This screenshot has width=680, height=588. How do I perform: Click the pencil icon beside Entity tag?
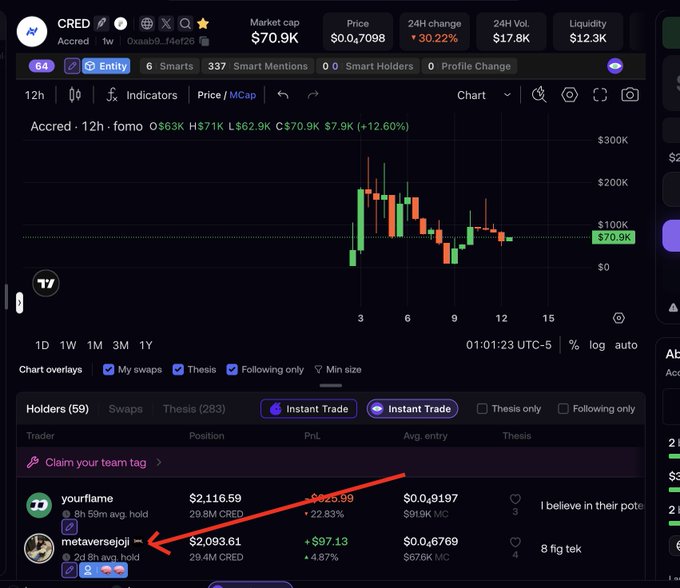[72, 66]
